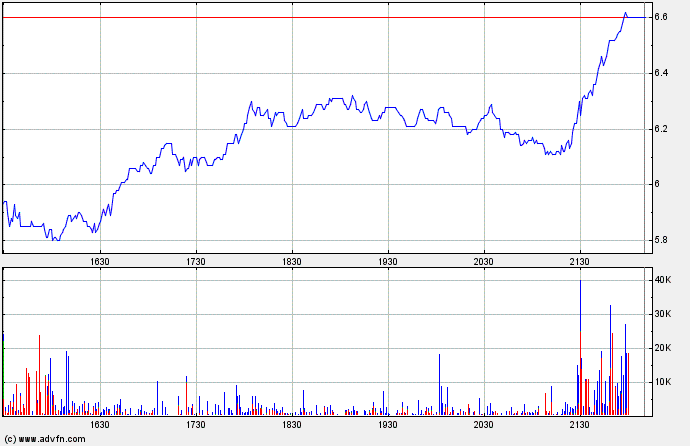690x446 pixels.
Task: Click the 6.4 price axis label
Action: [661, 73]
